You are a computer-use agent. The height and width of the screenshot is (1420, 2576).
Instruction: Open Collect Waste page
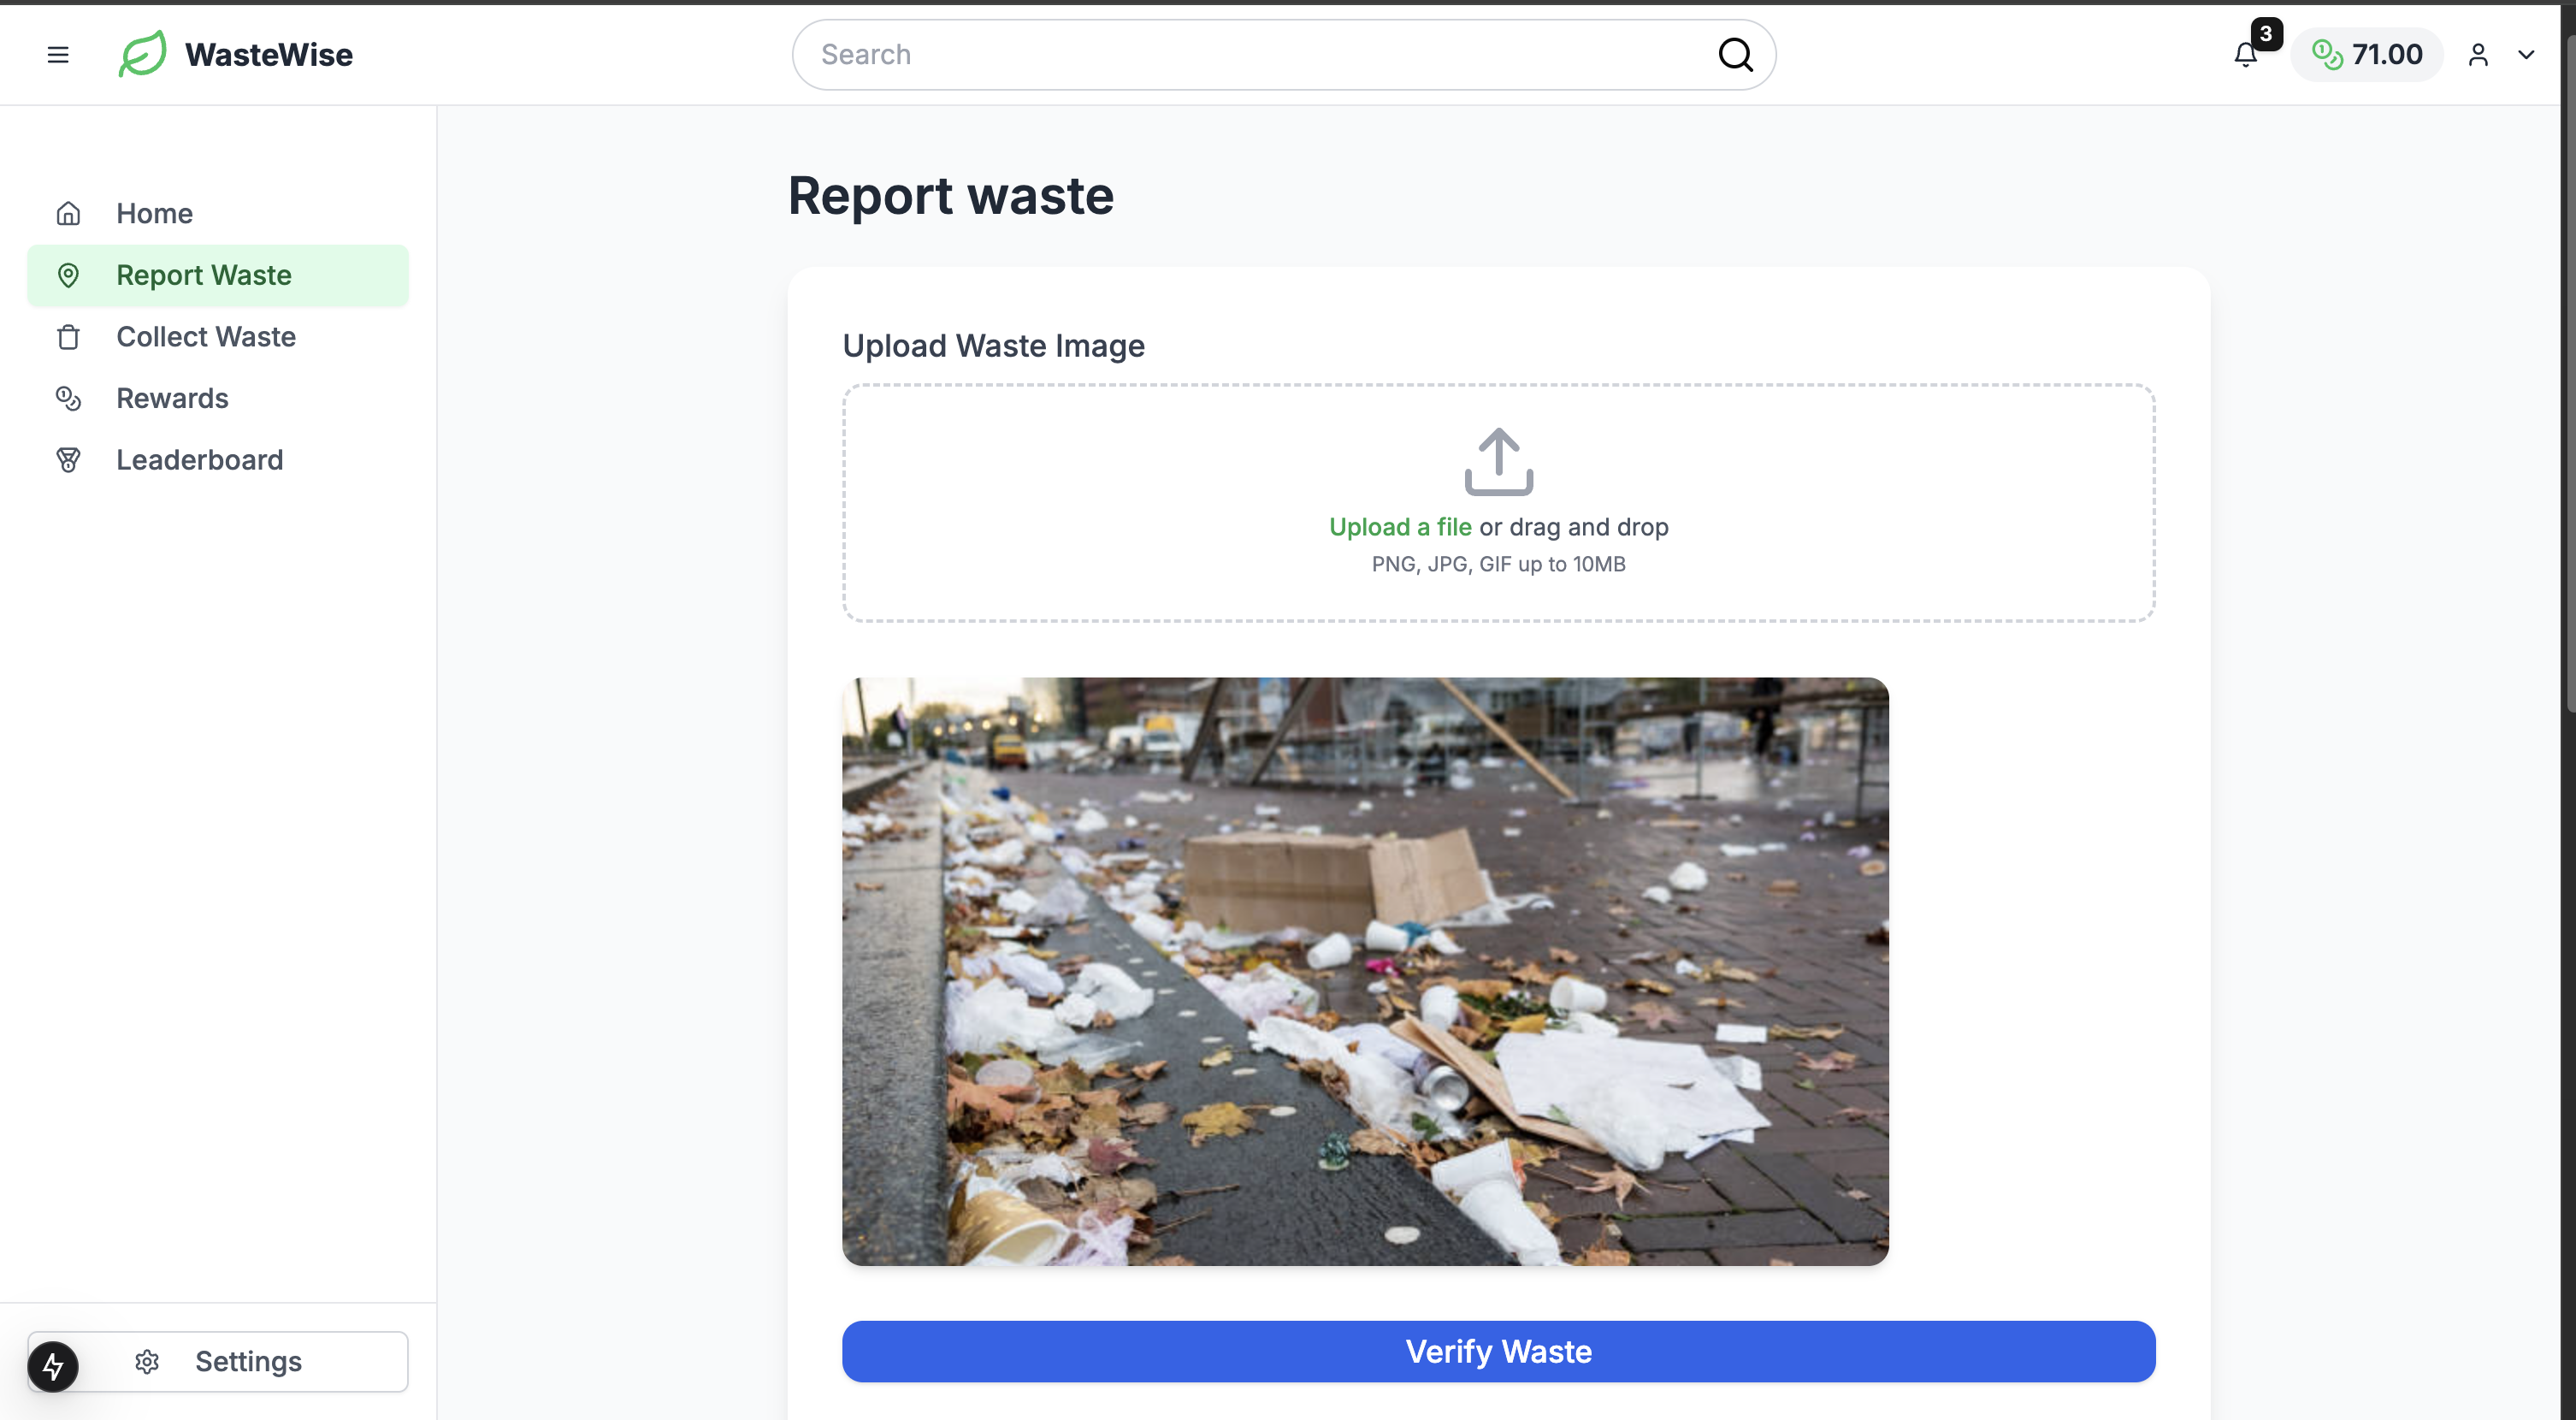[206, 337]
